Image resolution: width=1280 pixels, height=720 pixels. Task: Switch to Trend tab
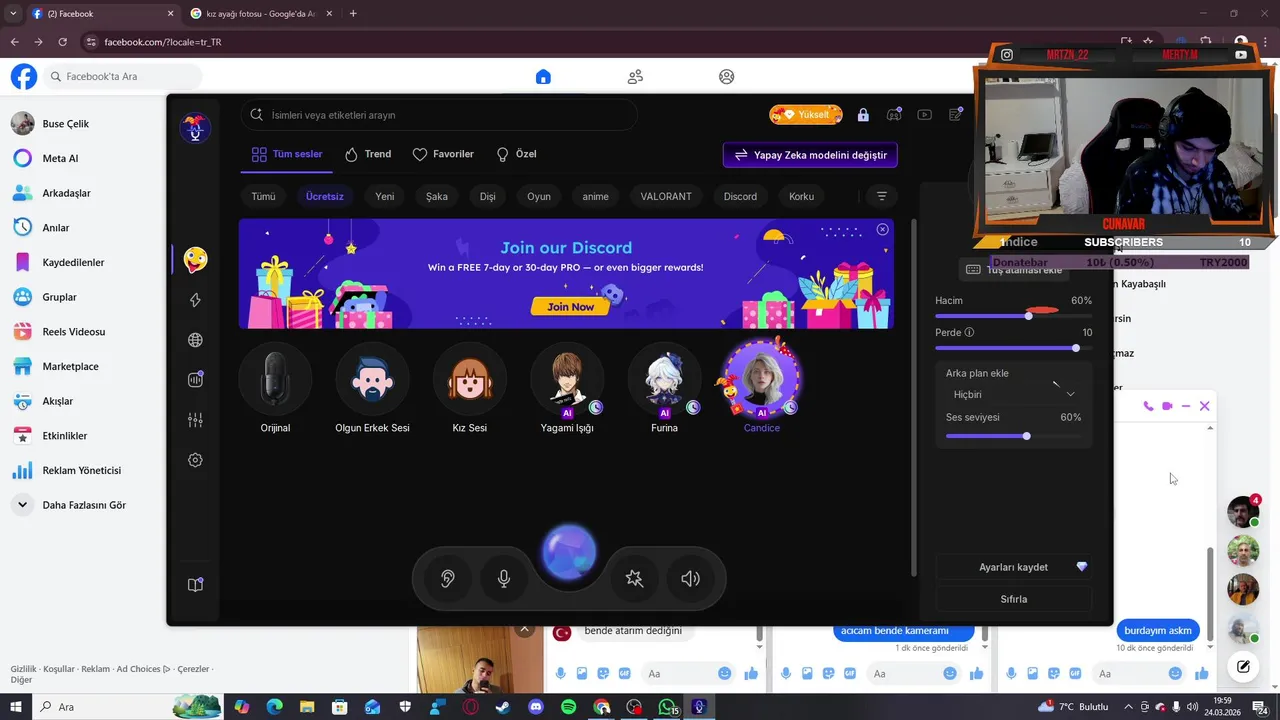pos(368,154)
